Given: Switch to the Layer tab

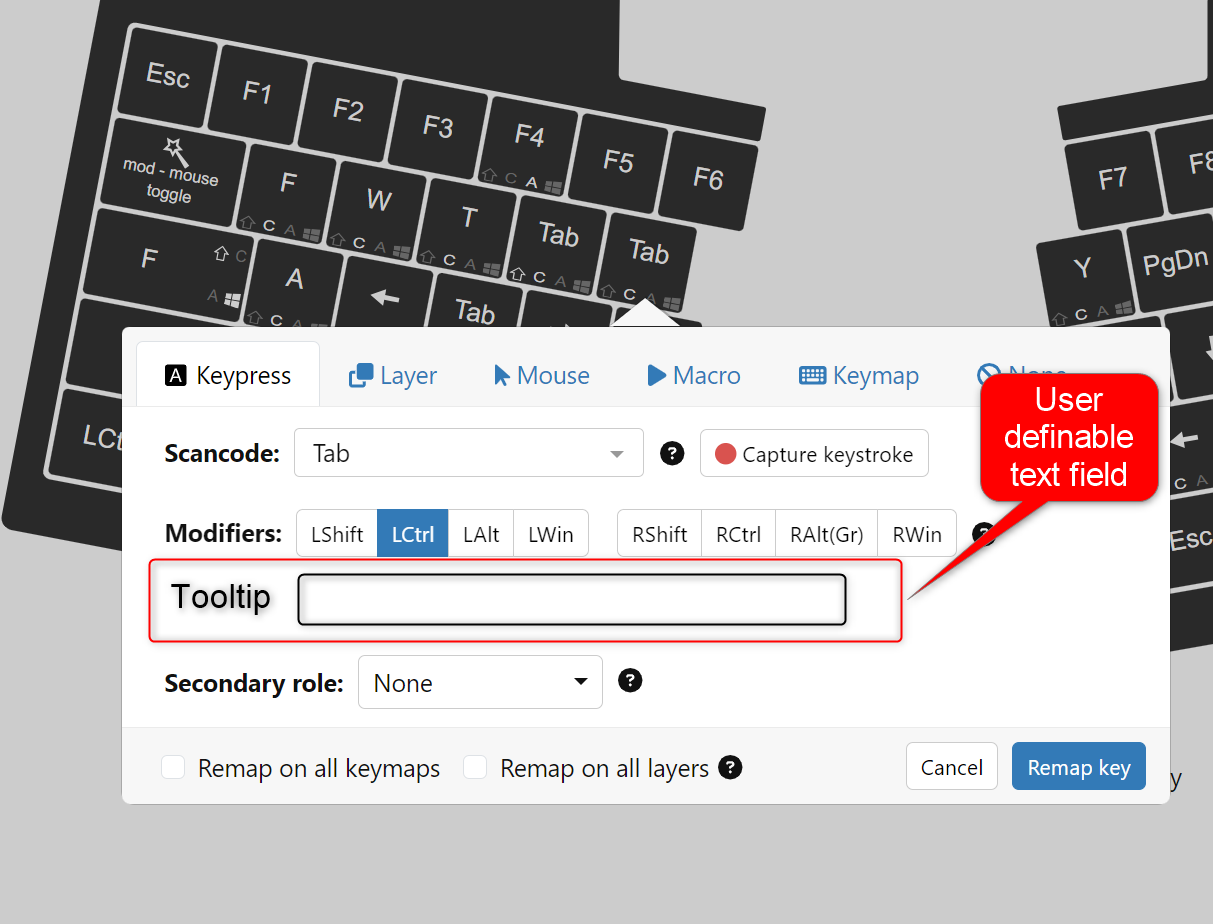Looking at the screenshot, I should pyautogui.click(x=393, y=376).
